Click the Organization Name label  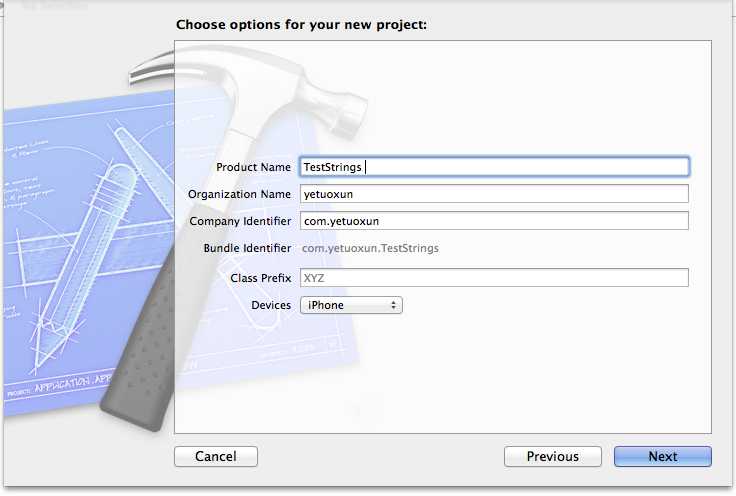click(x=239, y=194)
